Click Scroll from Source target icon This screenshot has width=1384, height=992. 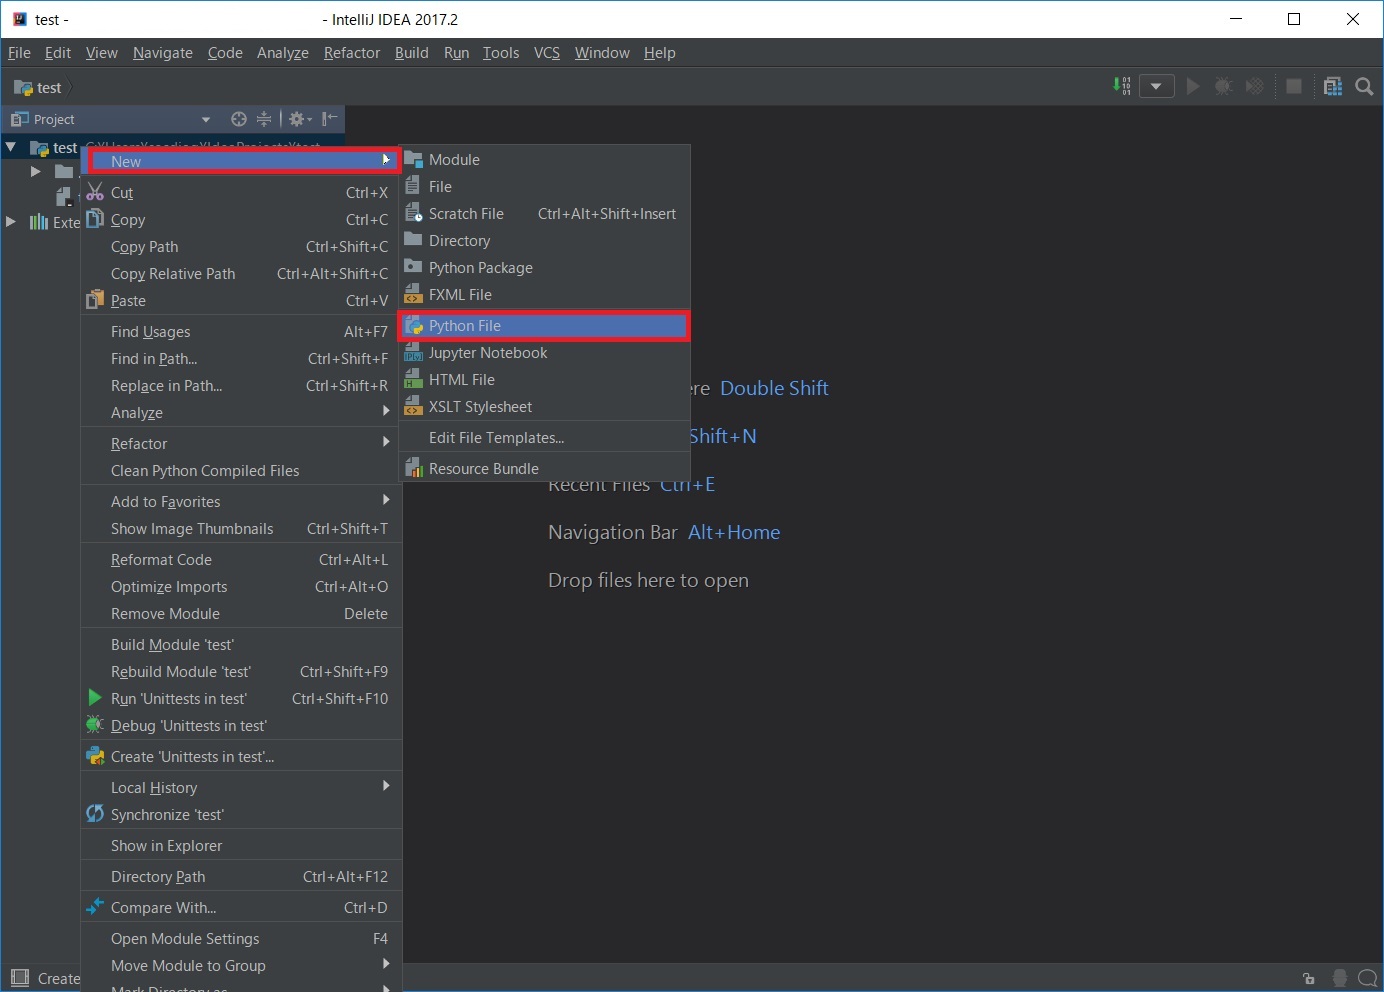click(x=238, y=119)
